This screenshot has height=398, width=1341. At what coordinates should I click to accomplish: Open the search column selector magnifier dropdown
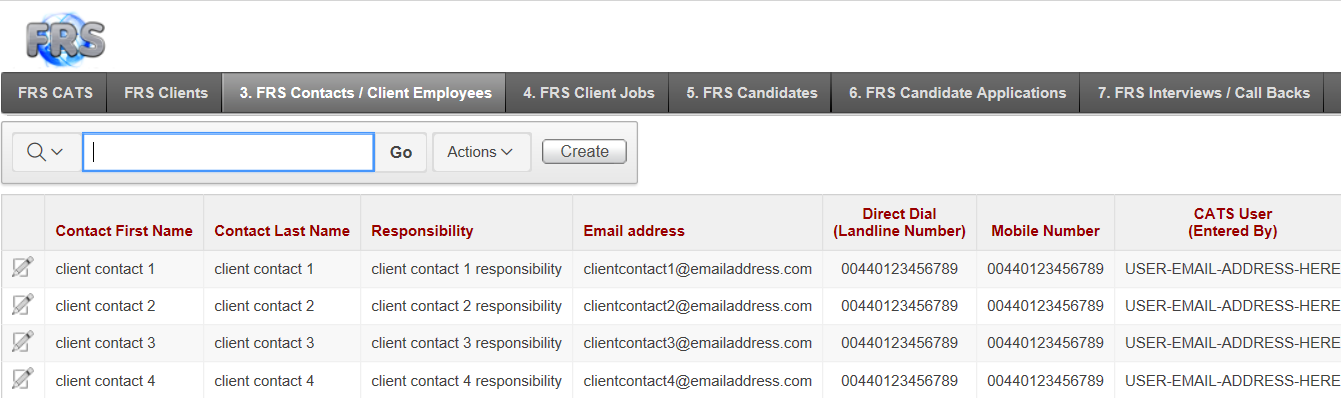(45, 152)
